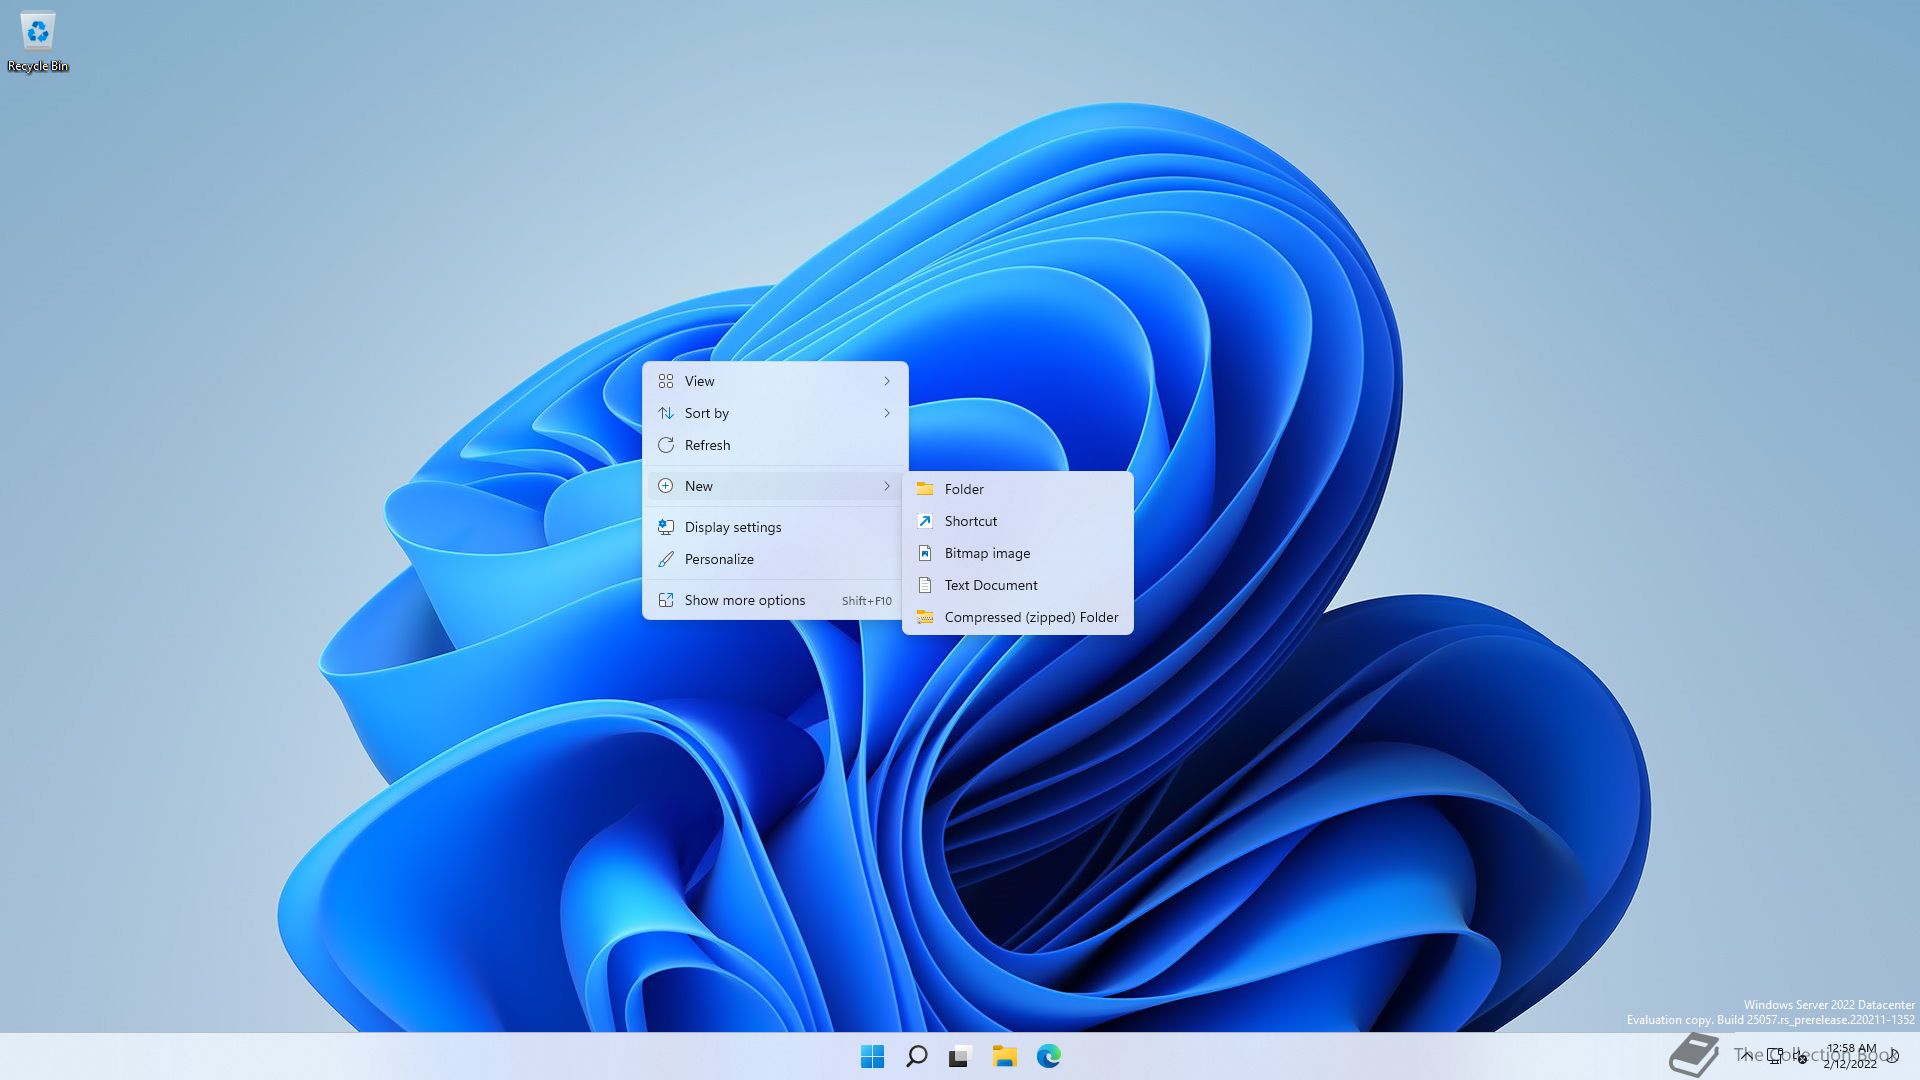Open the Windows Start menu

pos(872,1056)
